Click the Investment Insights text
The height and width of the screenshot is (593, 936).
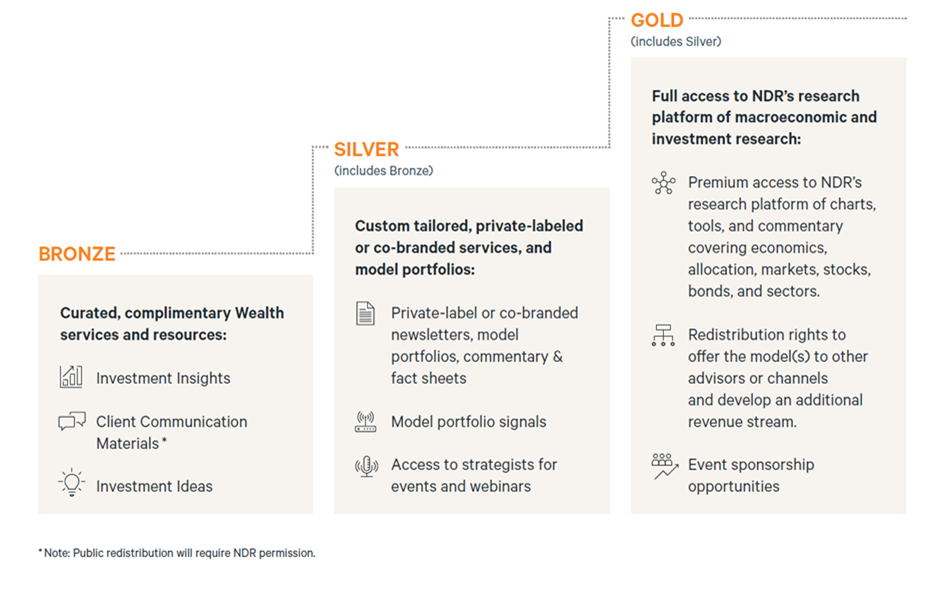click(163, 378)
